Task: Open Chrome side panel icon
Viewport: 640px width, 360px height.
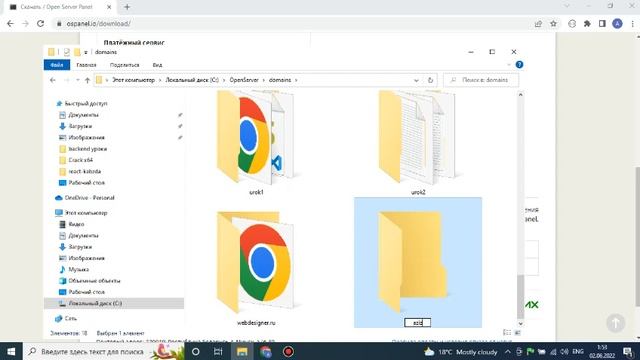Action: [602, 24]
